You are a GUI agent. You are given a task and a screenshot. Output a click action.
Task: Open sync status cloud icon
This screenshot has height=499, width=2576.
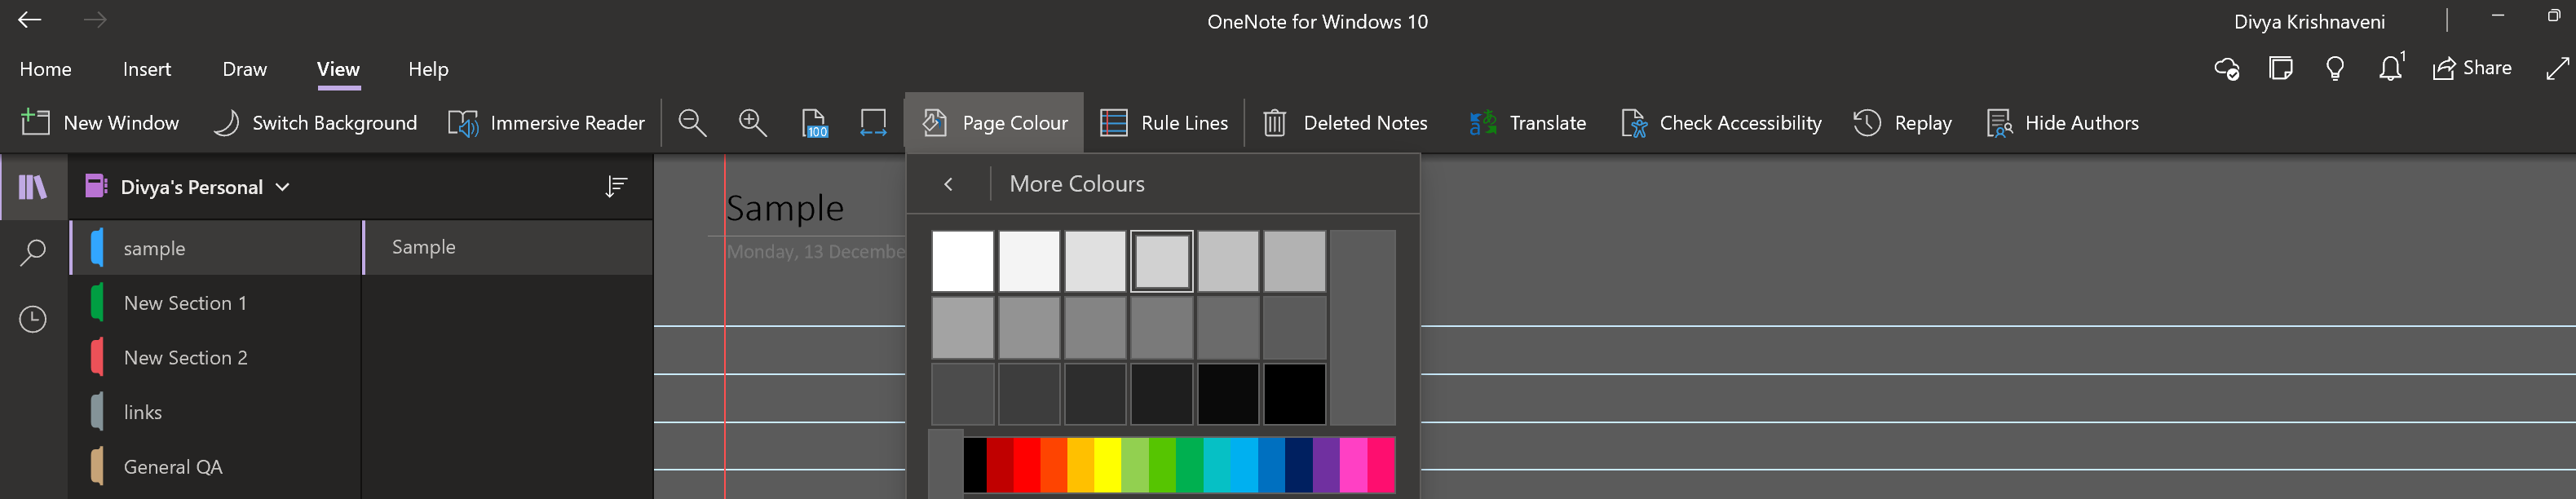[x=2226, y=68]
